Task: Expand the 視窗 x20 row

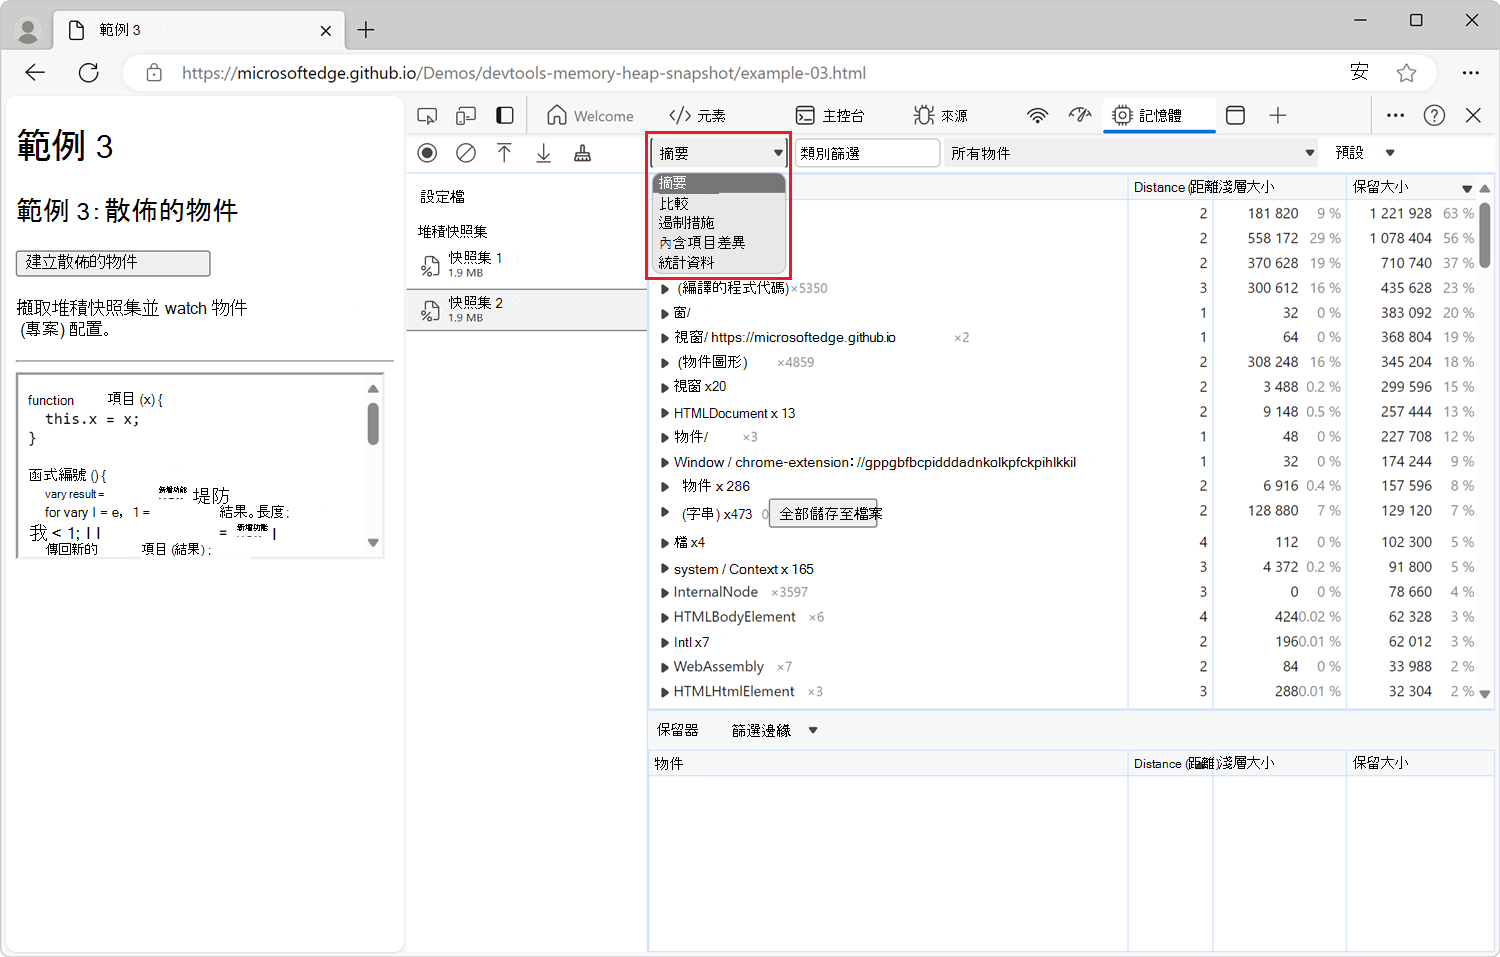Action: (665, 387)
